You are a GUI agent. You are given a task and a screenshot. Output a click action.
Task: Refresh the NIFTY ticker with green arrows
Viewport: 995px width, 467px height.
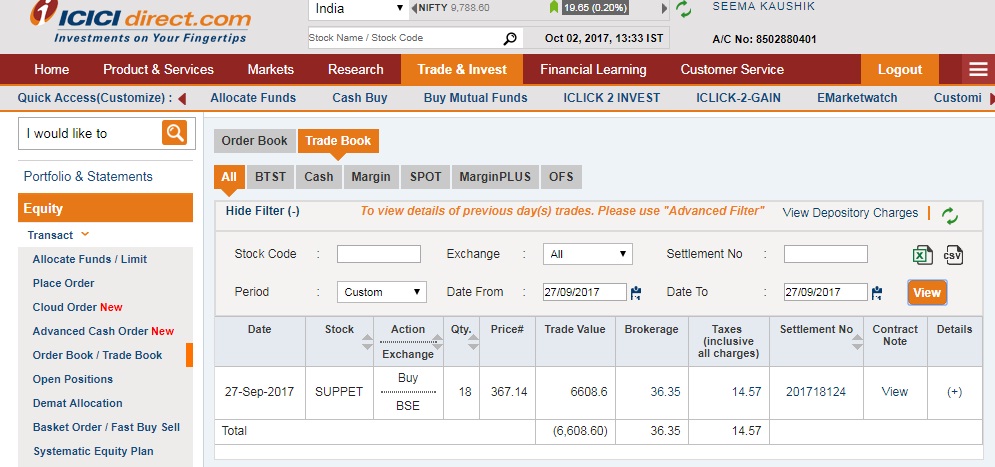click(x=683, y=9)
